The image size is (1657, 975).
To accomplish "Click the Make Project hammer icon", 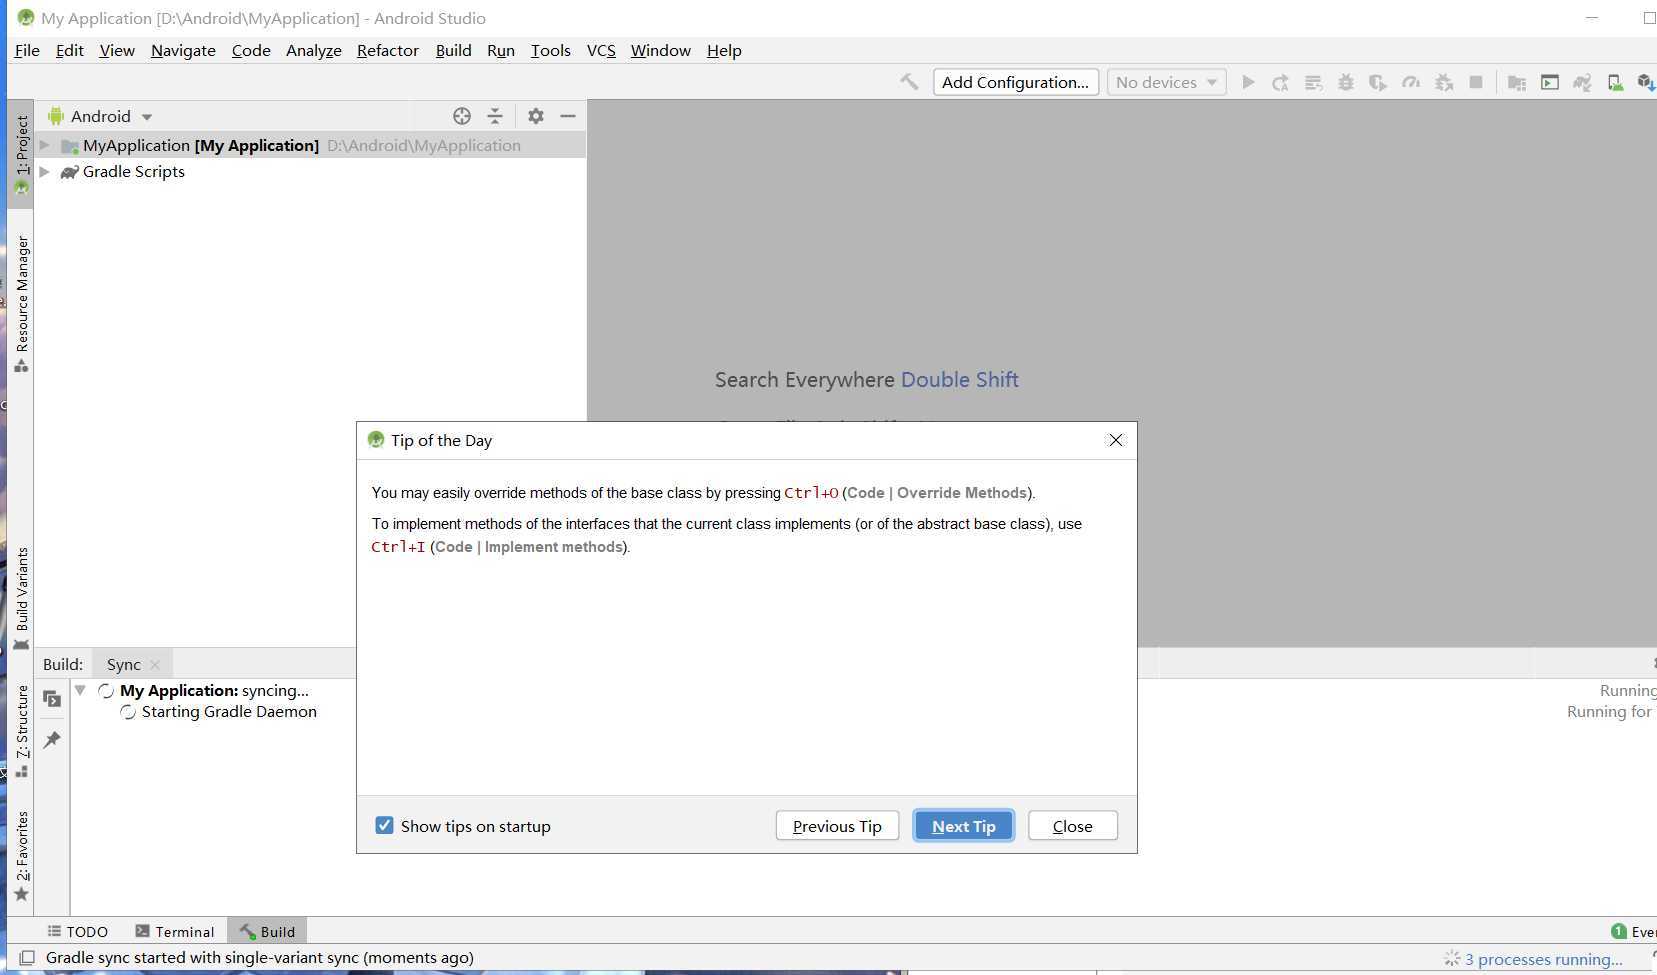I will (909, 82).
